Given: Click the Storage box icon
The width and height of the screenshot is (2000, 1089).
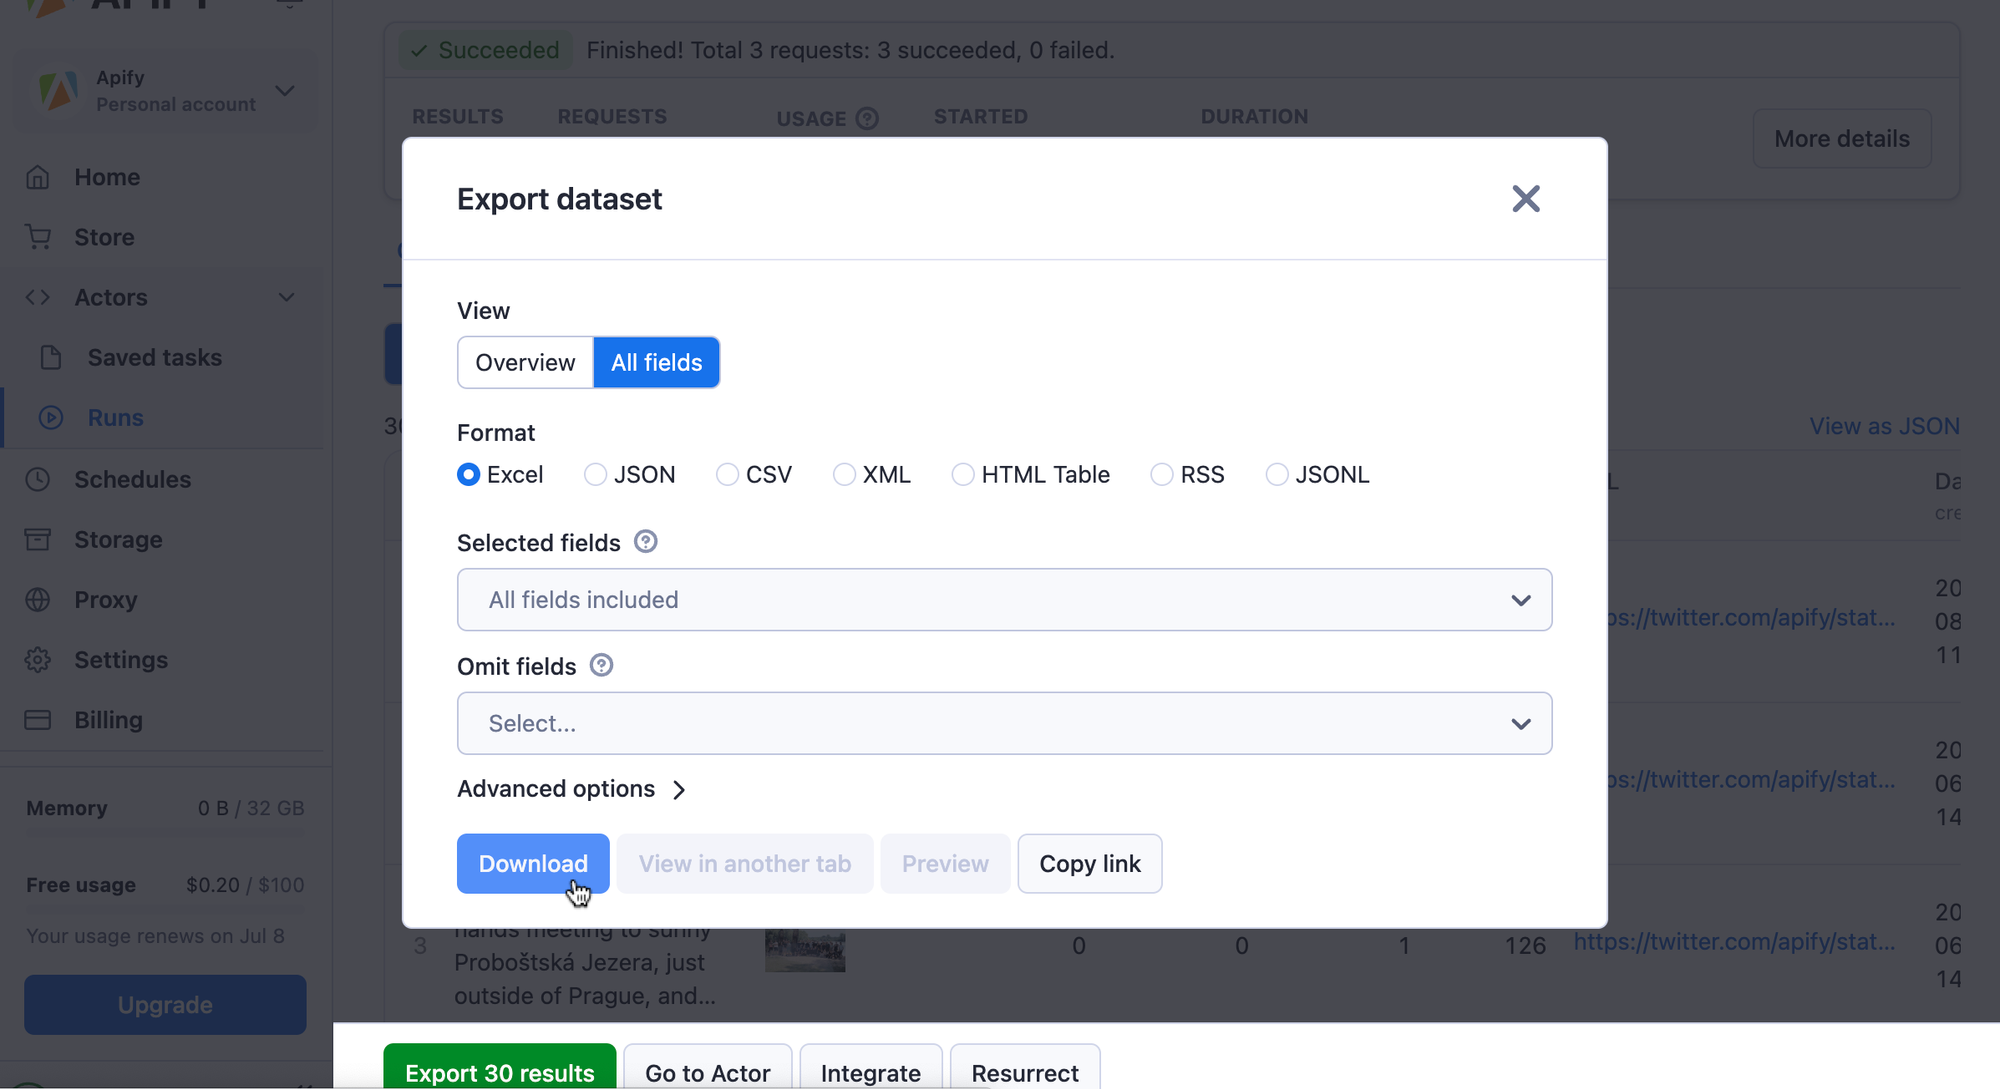Looking at the screenshot, I should pyautogui.click(x=38, y=539).
